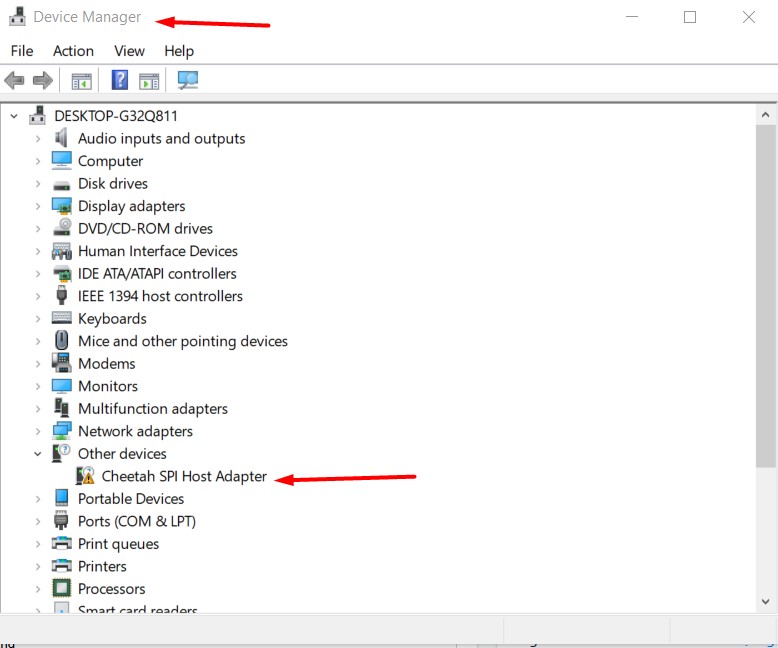The height and width of the screenshot is (648, 778).
Task: Click the scrollbar down arrow
Action: (765, 601)
